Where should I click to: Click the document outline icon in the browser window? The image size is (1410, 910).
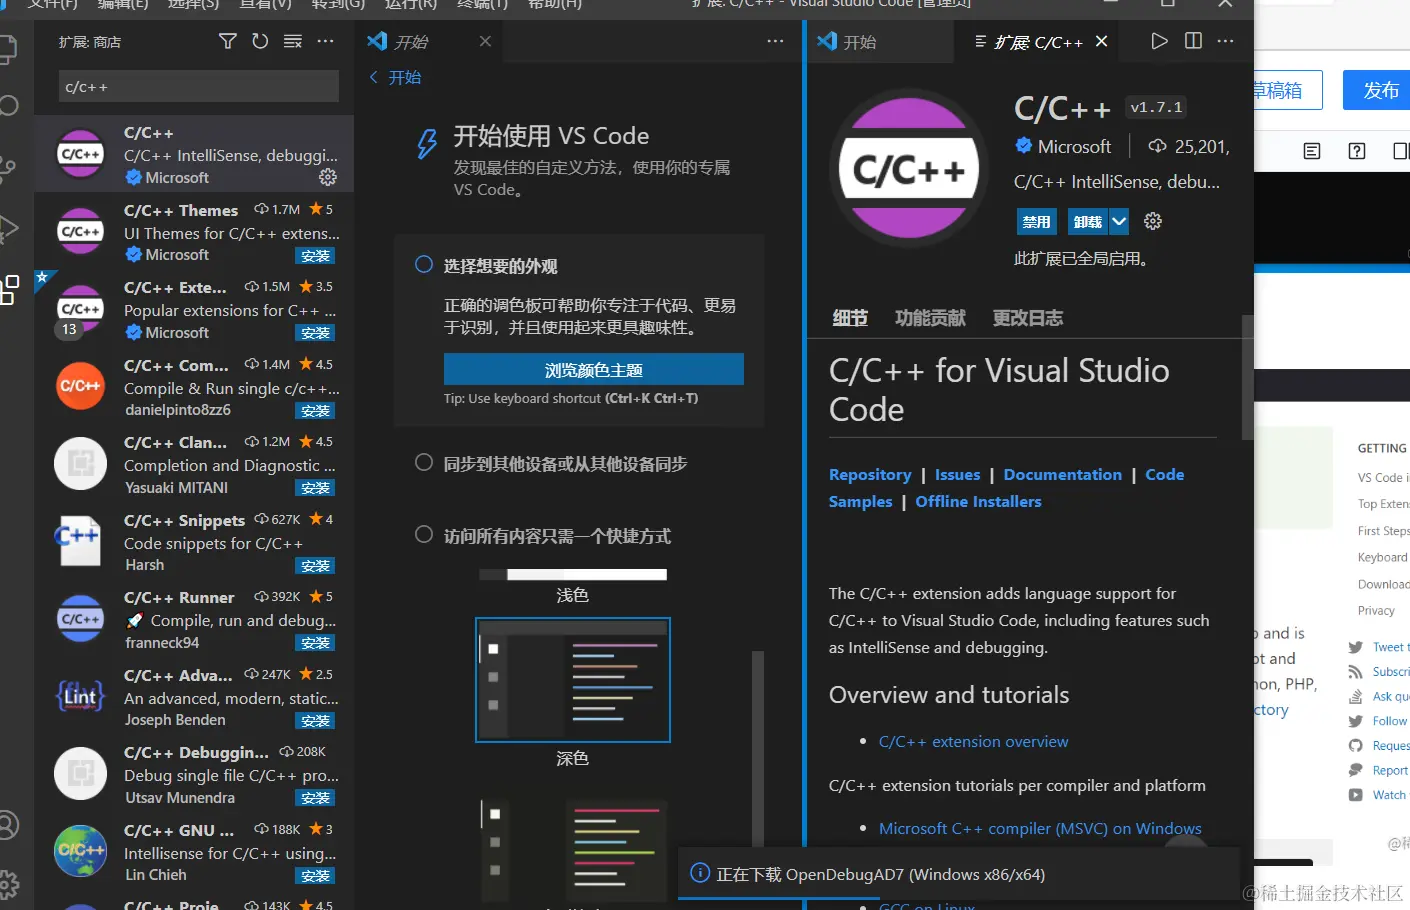tap(1312, 151)
